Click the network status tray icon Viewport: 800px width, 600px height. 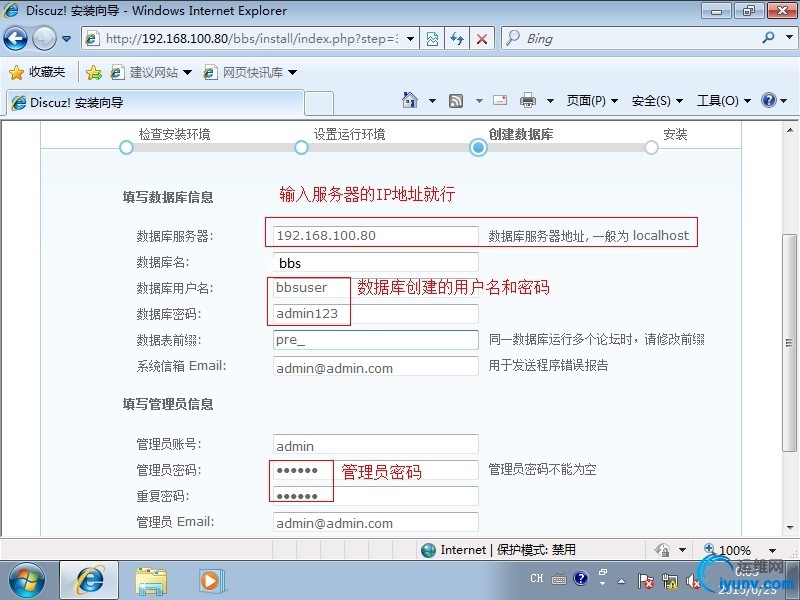click(x=670, y=581)
